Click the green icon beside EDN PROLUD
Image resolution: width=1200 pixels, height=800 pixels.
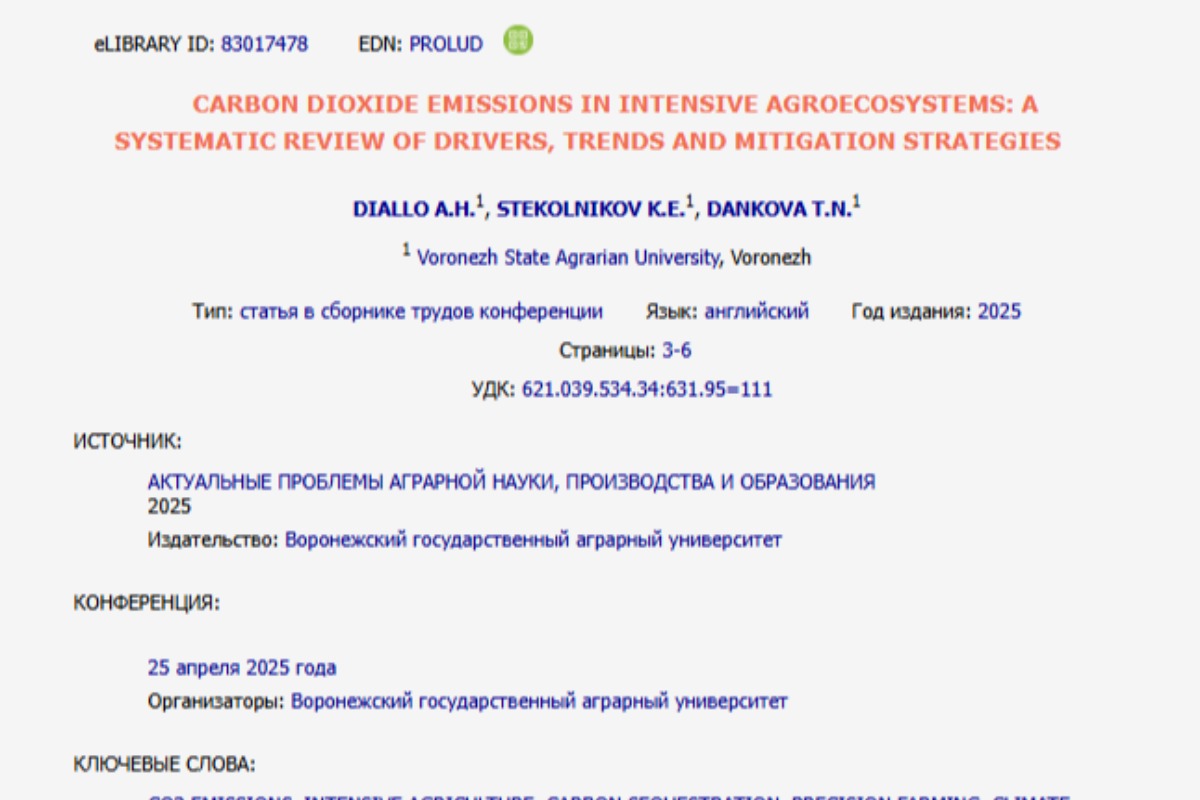click(518, 41)
